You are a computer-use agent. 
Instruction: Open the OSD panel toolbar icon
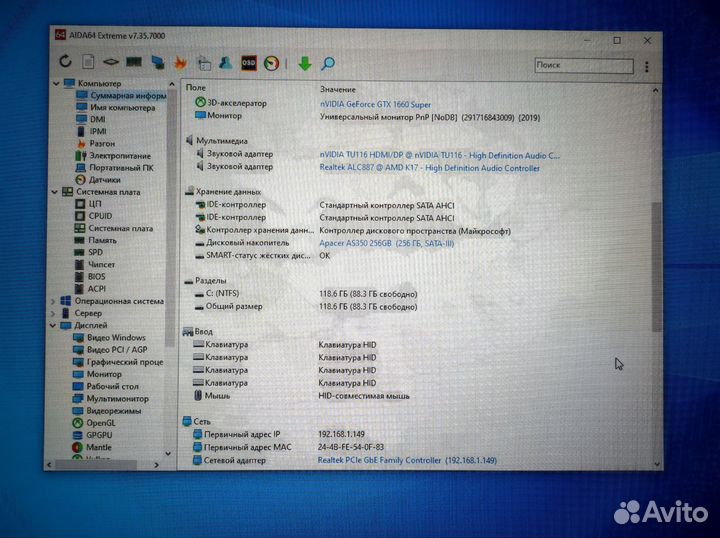(x=248, y=63)
